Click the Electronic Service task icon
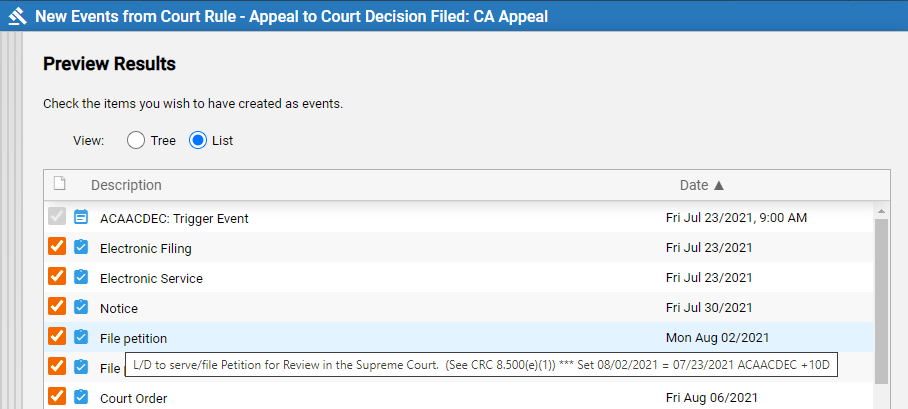908x409 pixels. click(x=81, y=277)
